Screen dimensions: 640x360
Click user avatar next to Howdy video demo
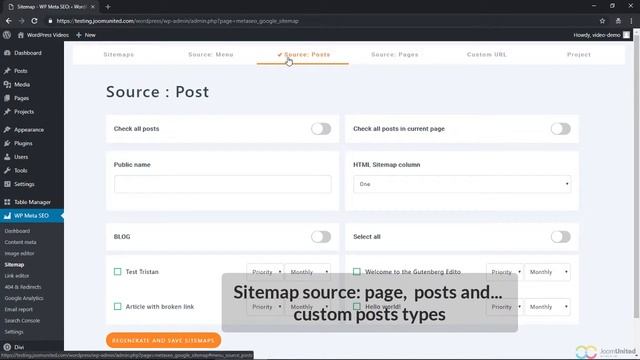(627, 35)
